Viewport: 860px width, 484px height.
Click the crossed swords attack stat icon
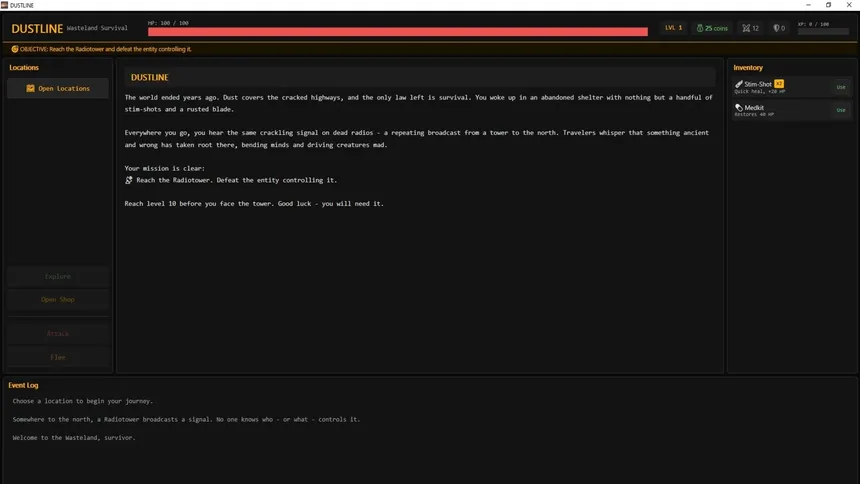[746, 28]
